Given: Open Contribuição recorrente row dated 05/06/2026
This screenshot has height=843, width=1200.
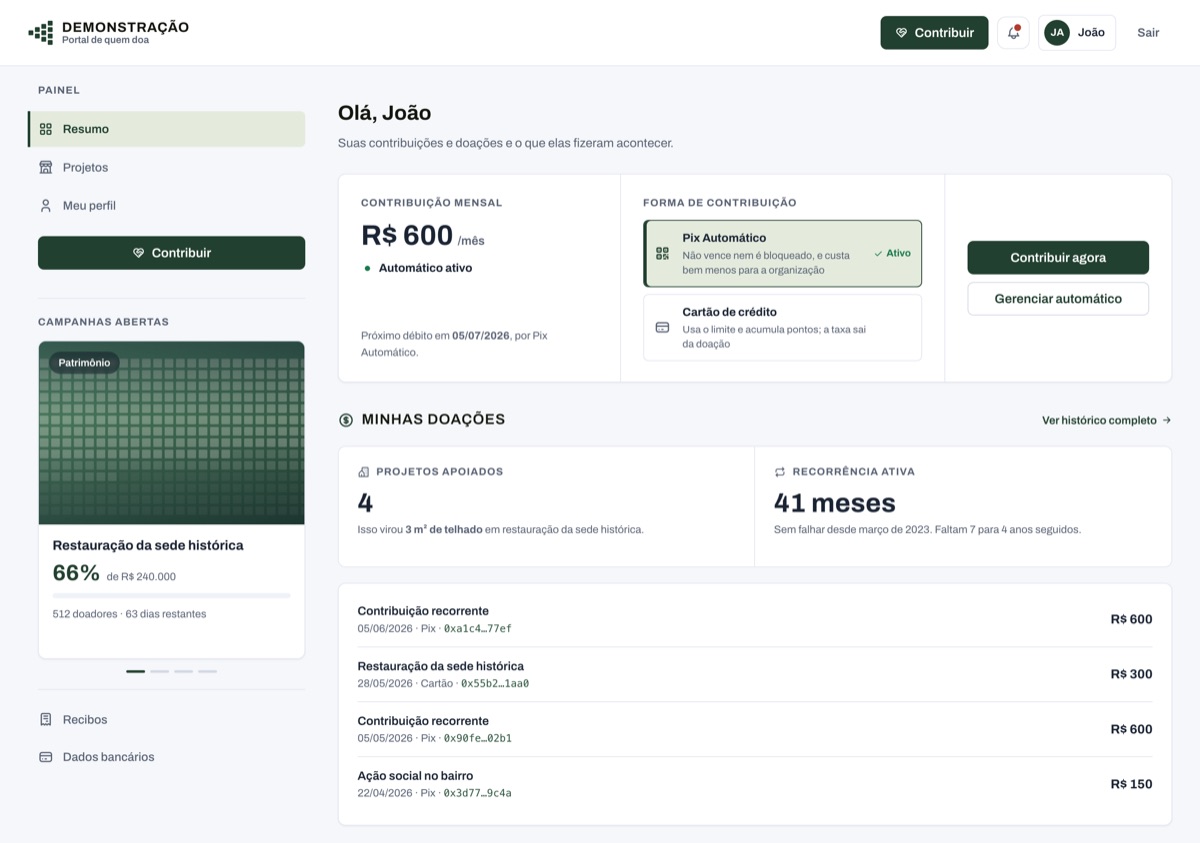Looking at the screenshot, I should [x=755, y=619].
